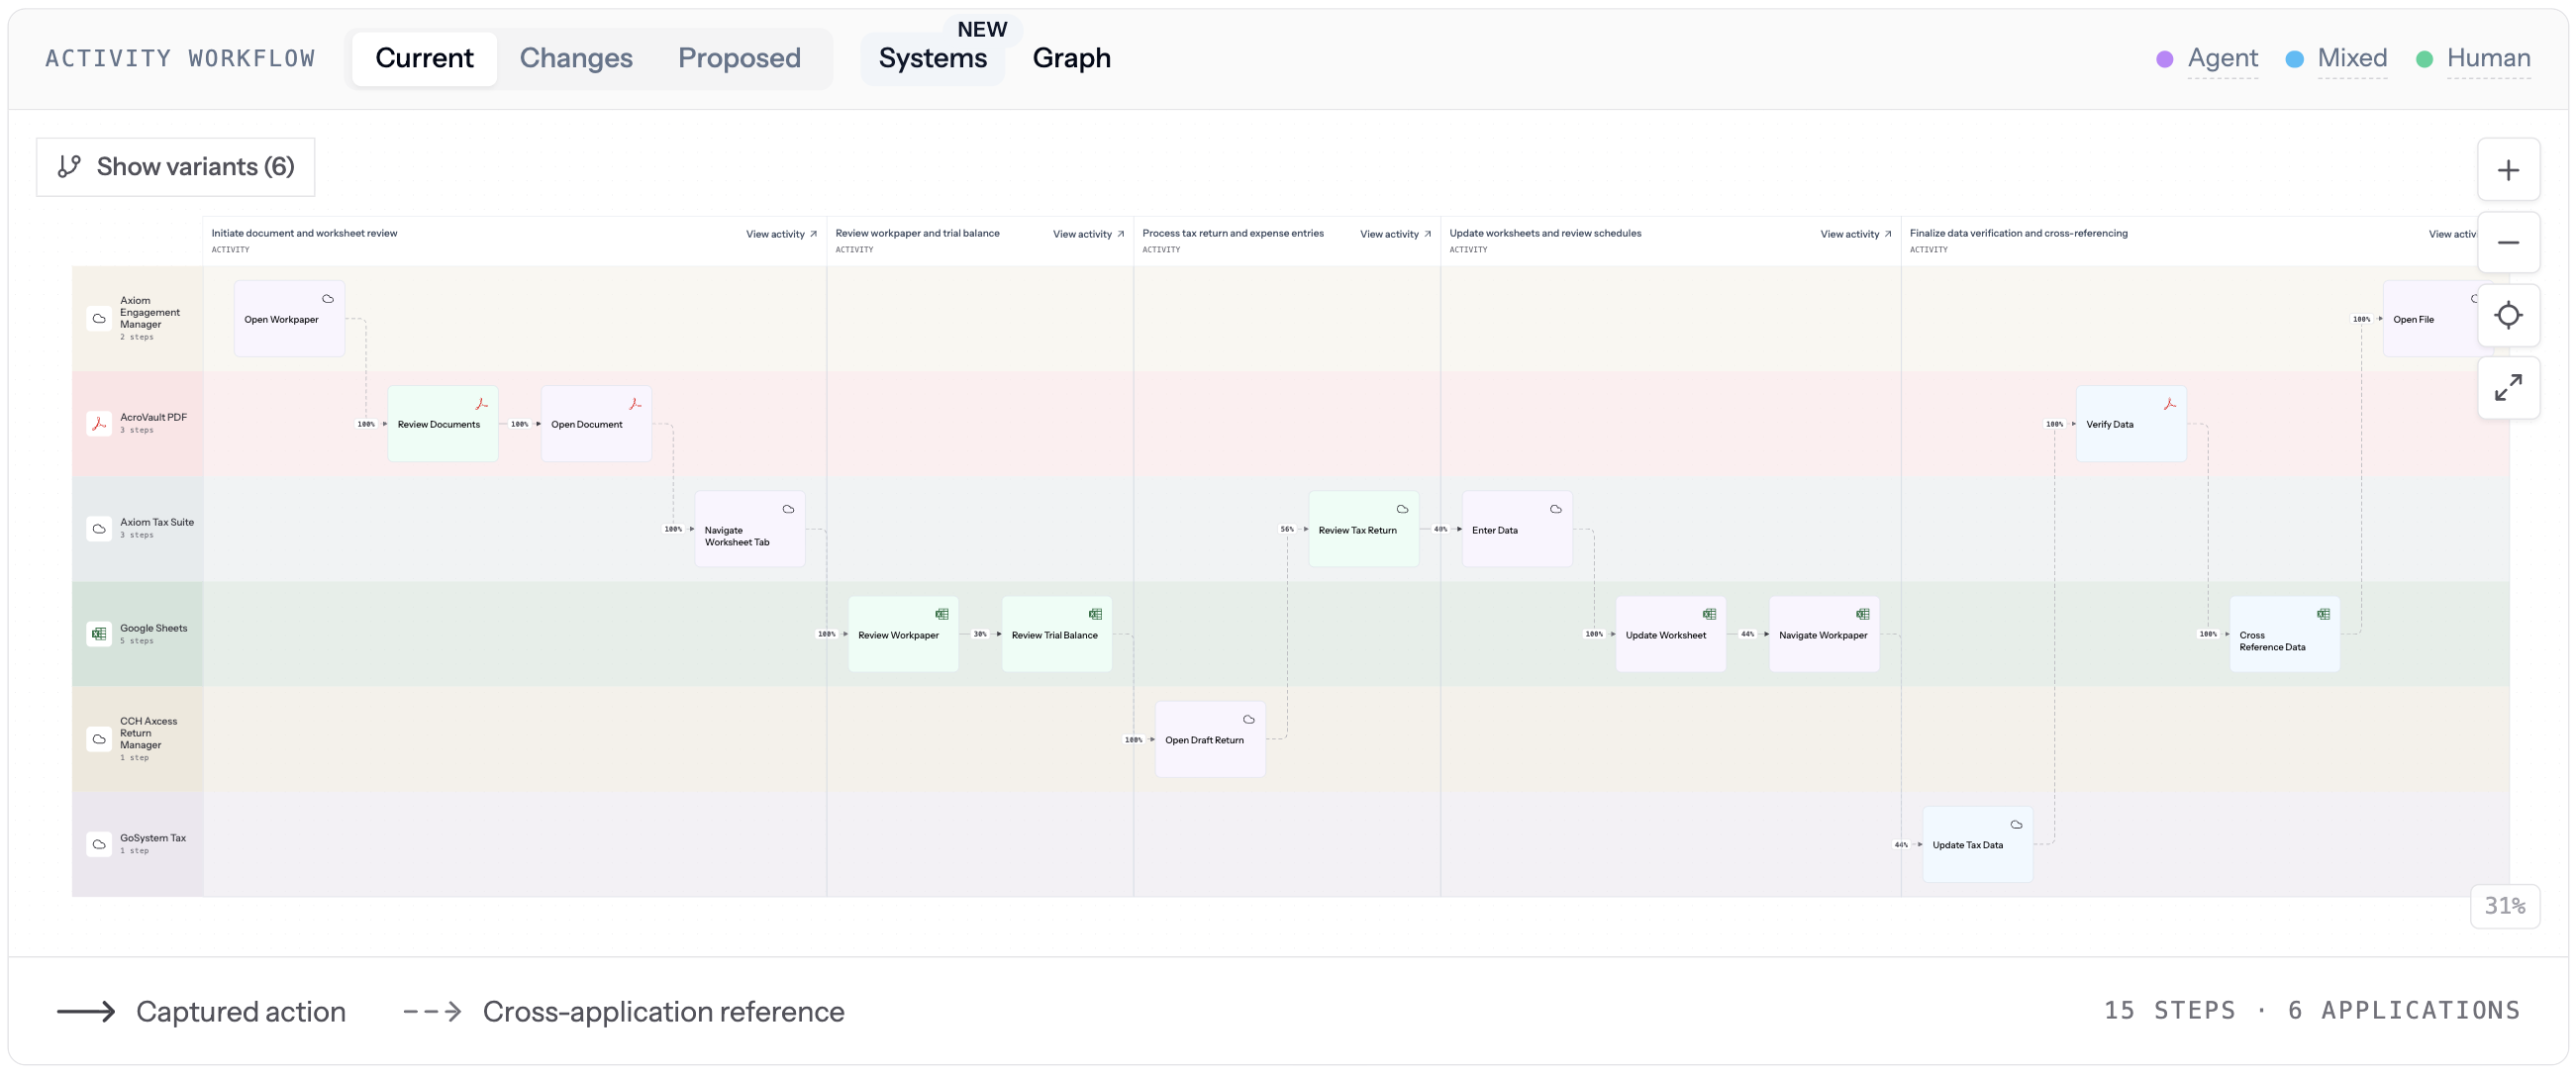Select the Review Trial Balance step card

[x=1057, y=634]
